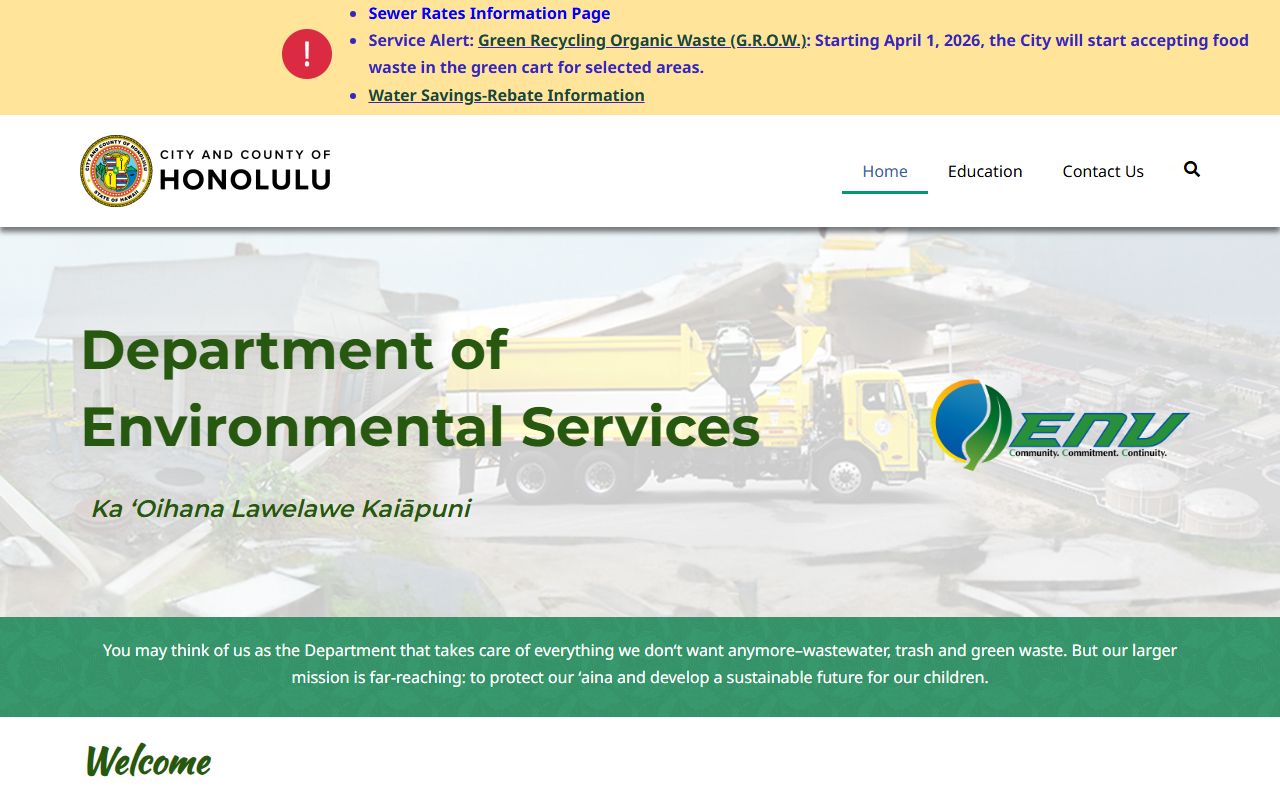Click the Department of Environmental Services heading

(420, 388)
